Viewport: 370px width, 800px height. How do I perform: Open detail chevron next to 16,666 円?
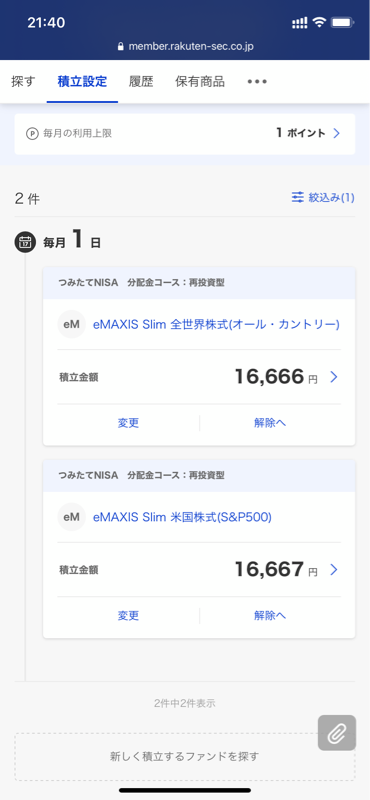tap(334, 377)
